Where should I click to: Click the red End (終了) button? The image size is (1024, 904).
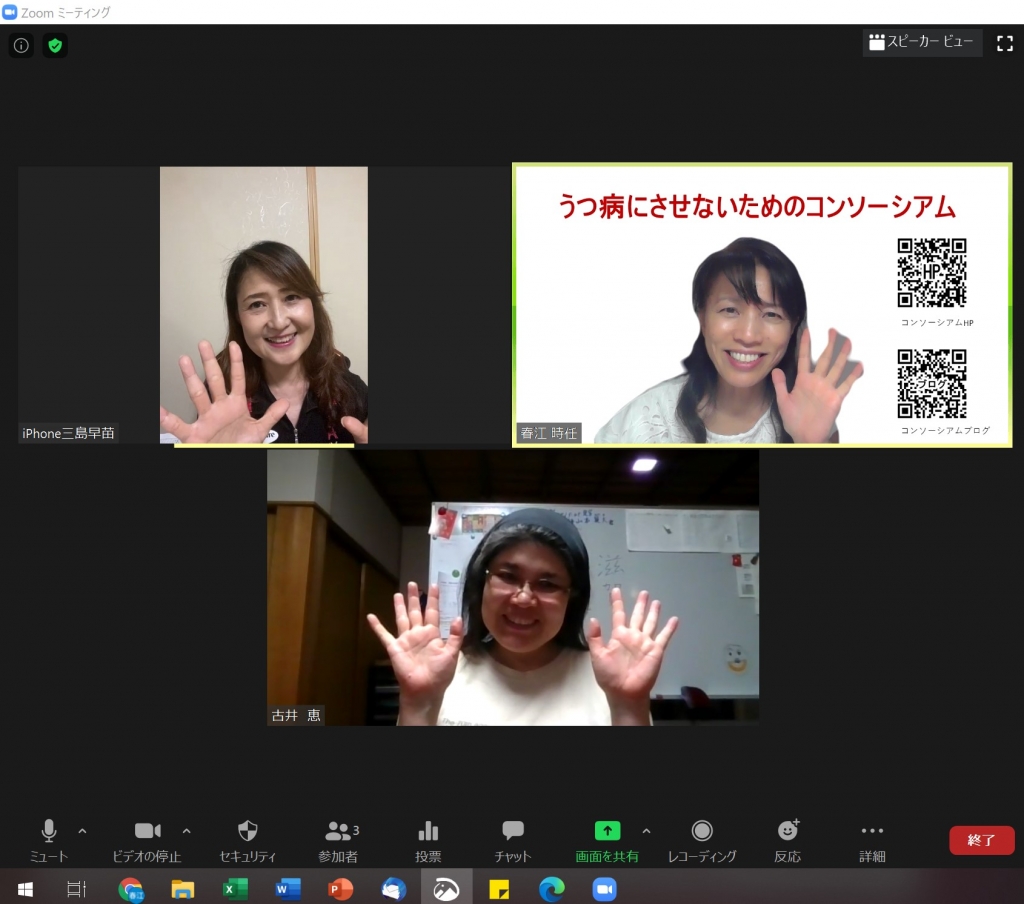pos(981,840)
